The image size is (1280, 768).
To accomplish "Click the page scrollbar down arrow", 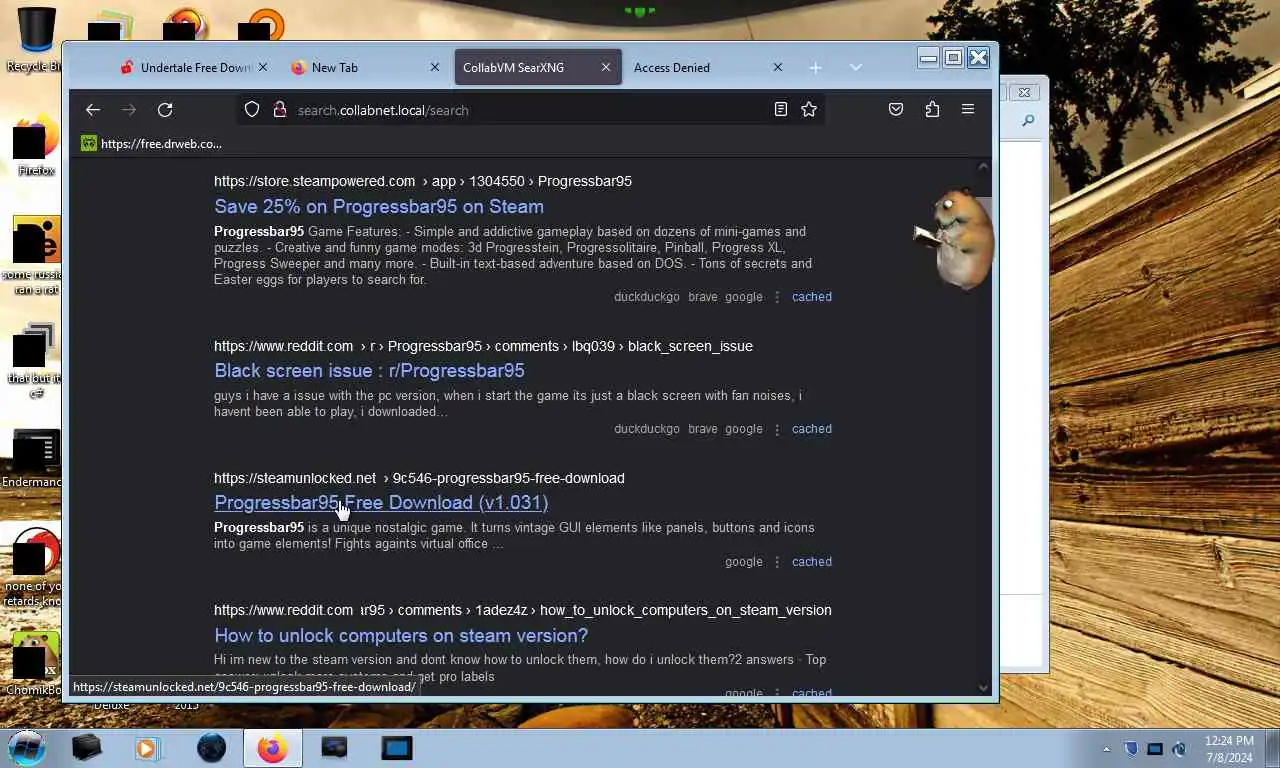I will (x=983, y=687).
